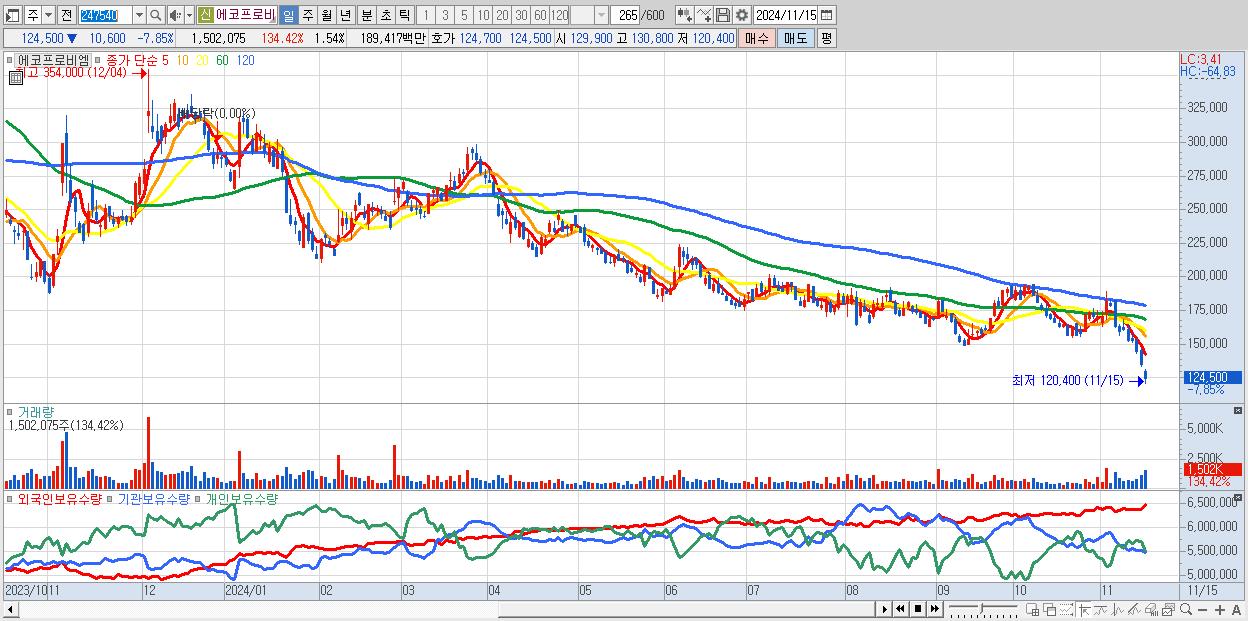Click the eraser tool icon
1248x621 pixels.
point(1151,610)
